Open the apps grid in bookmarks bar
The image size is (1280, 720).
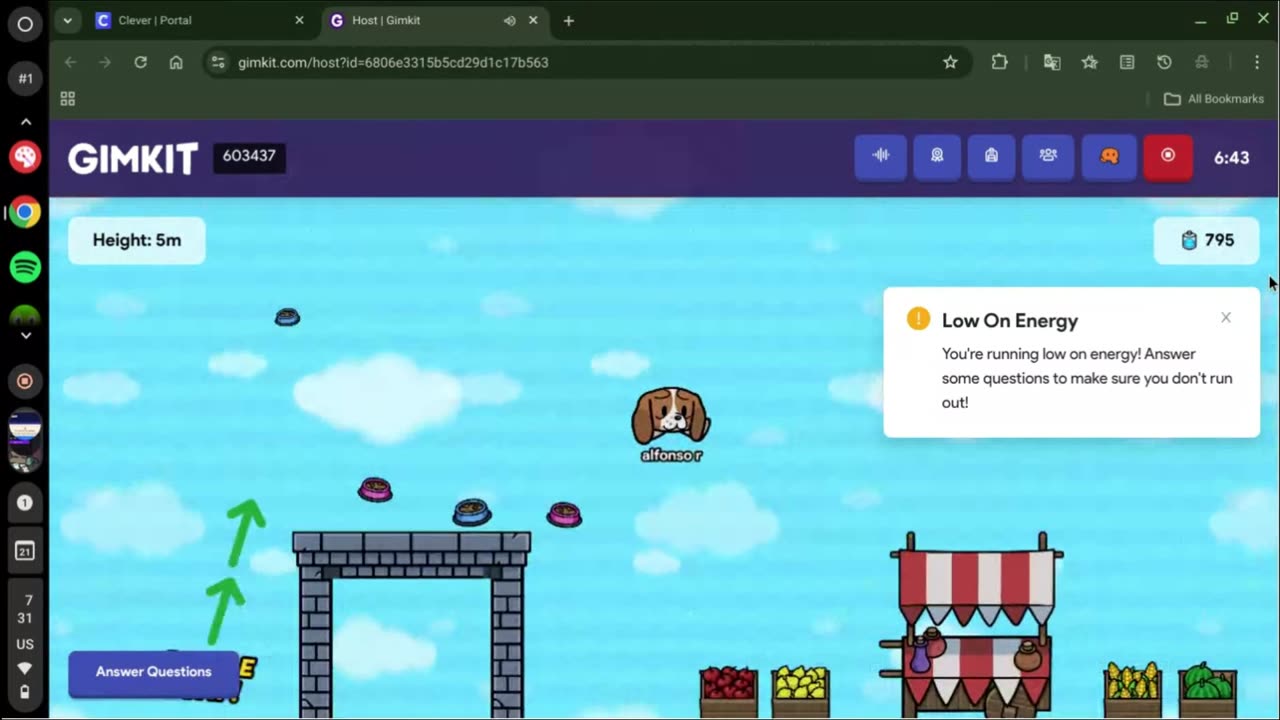68,99
